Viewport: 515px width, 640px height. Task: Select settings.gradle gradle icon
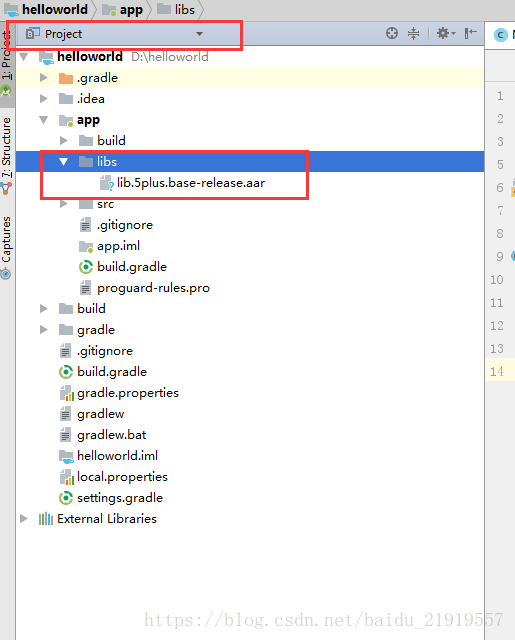coord(66,498)
